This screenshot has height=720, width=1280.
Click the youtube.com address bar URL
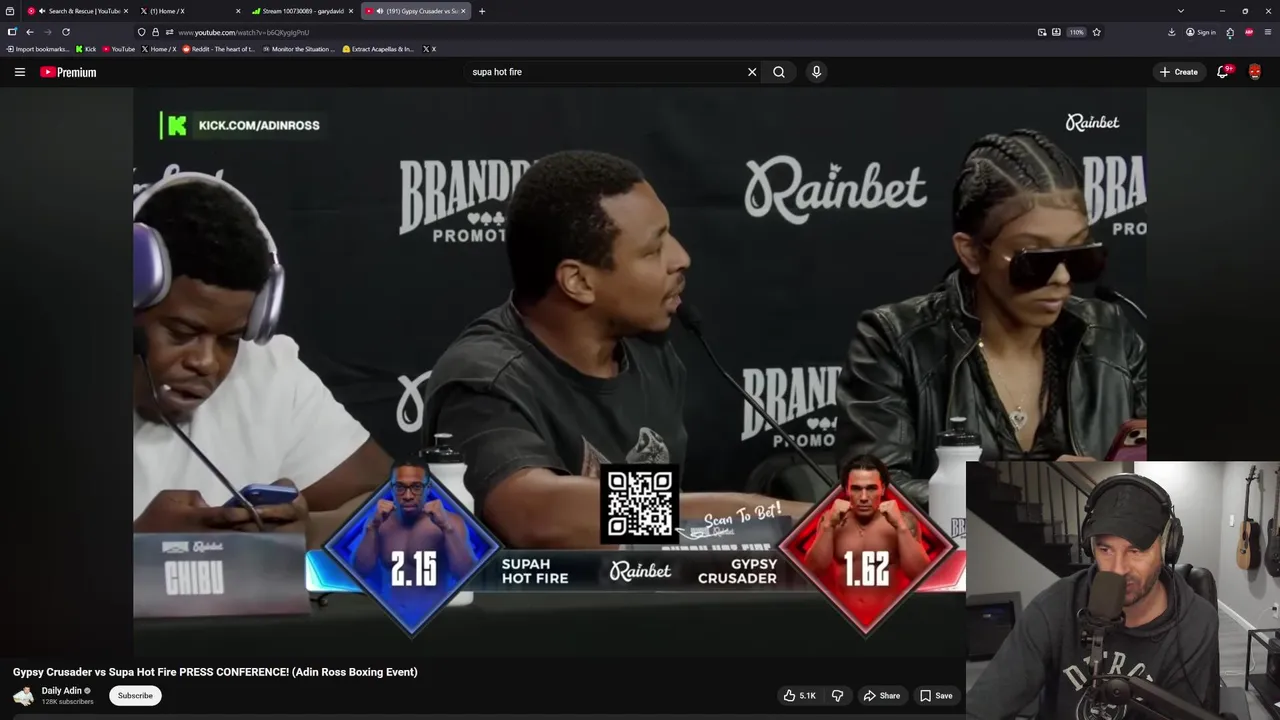click(244, 32)
